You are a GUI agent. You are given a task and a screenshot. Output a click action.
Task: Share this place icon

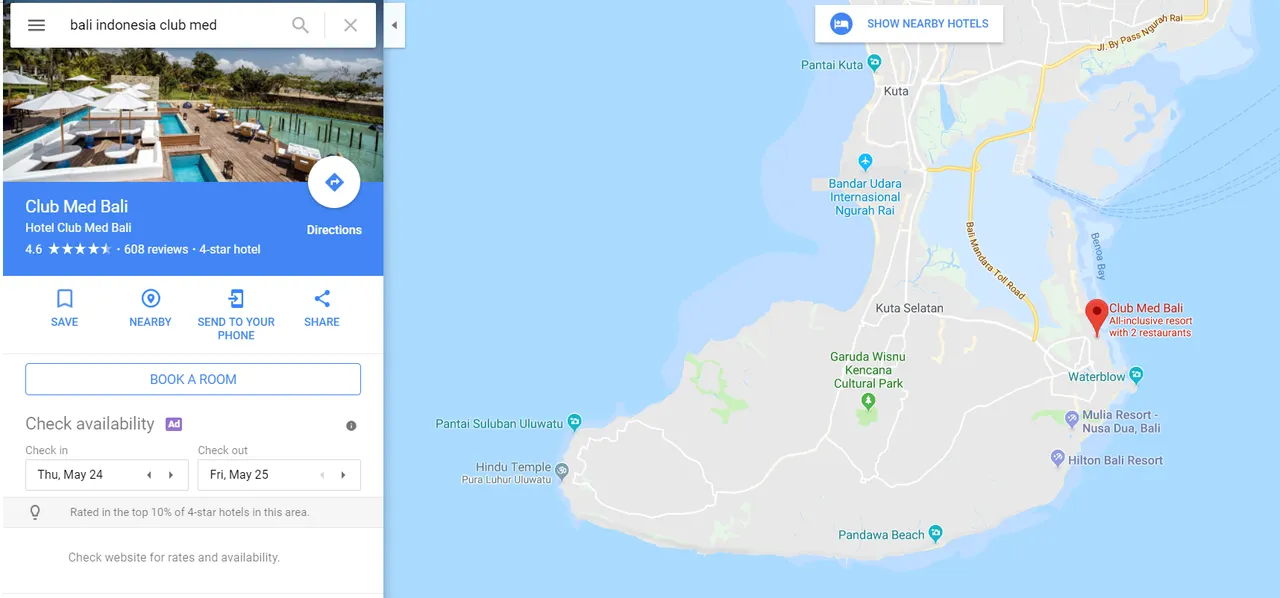point(322,298)
